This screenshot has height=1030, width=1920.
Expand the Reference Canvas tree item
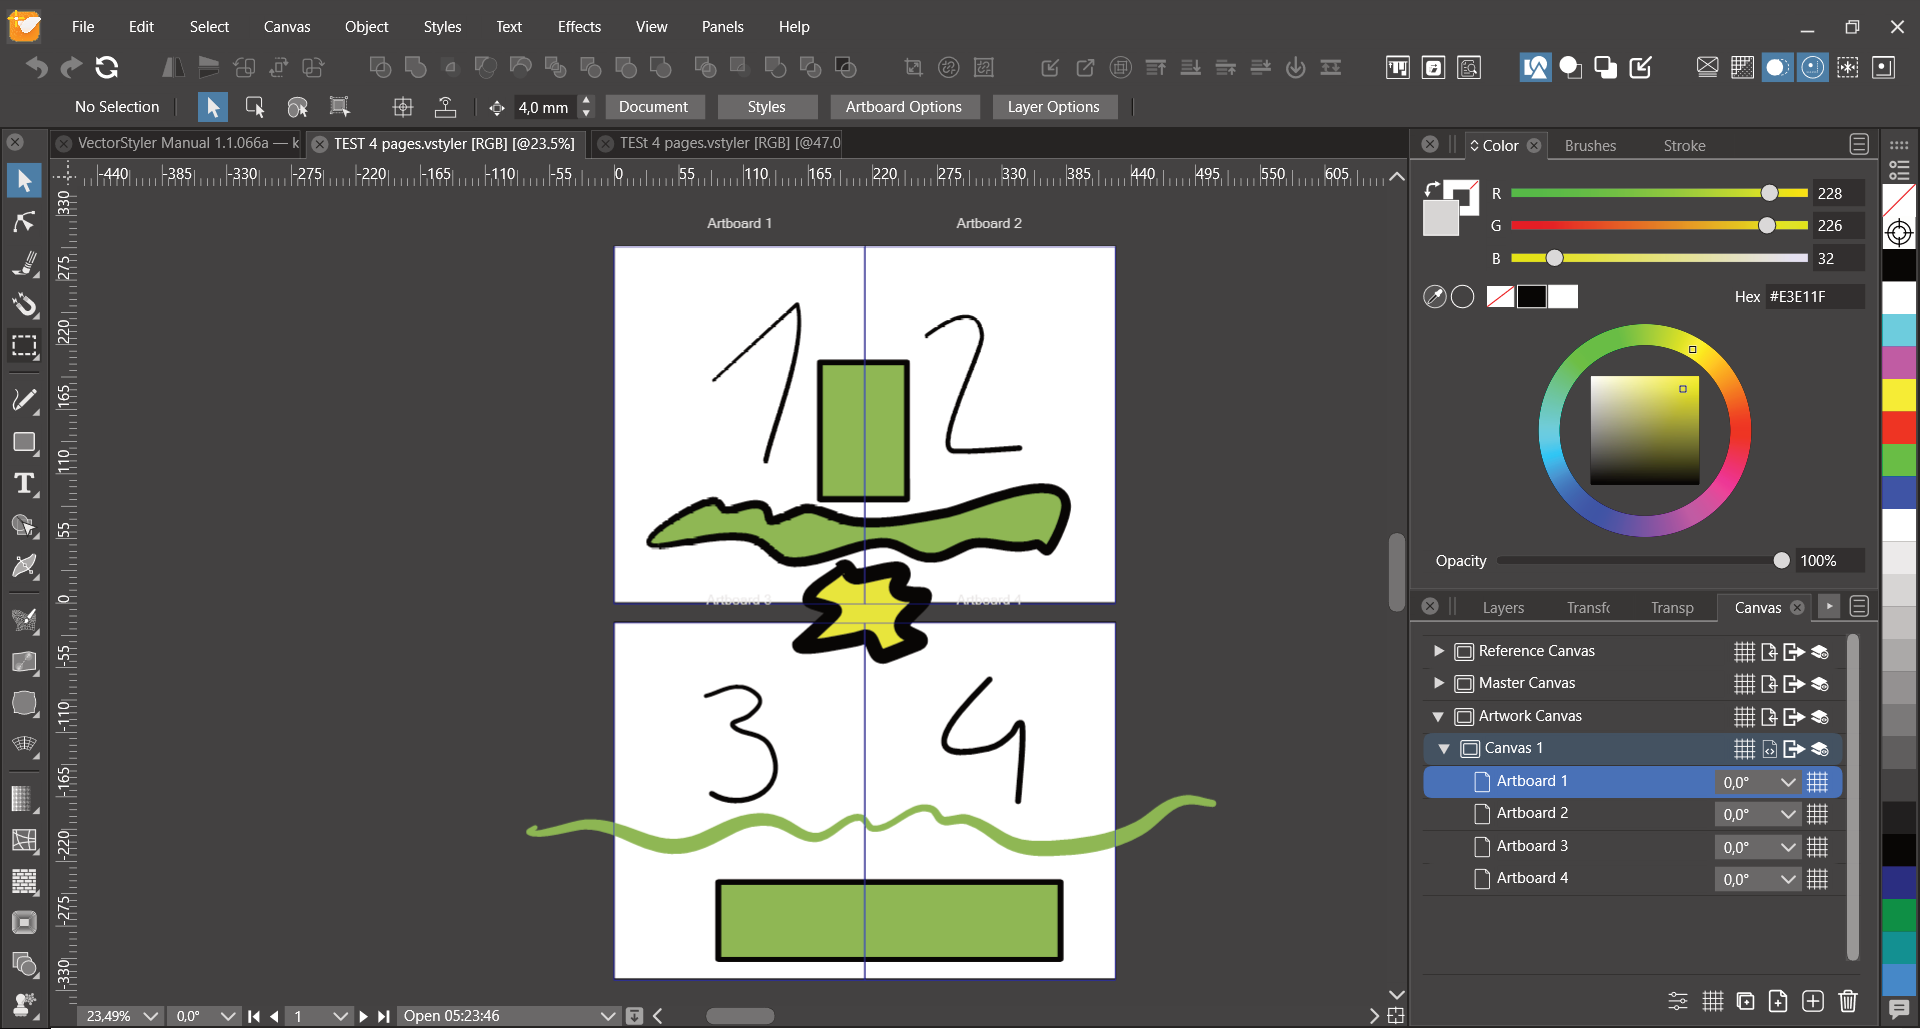1439,651
